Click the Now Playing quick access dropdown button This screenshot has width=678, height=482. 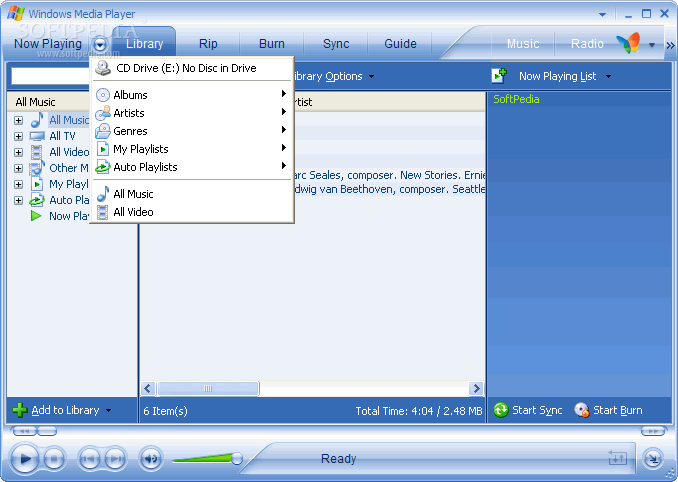coord(100,44)
